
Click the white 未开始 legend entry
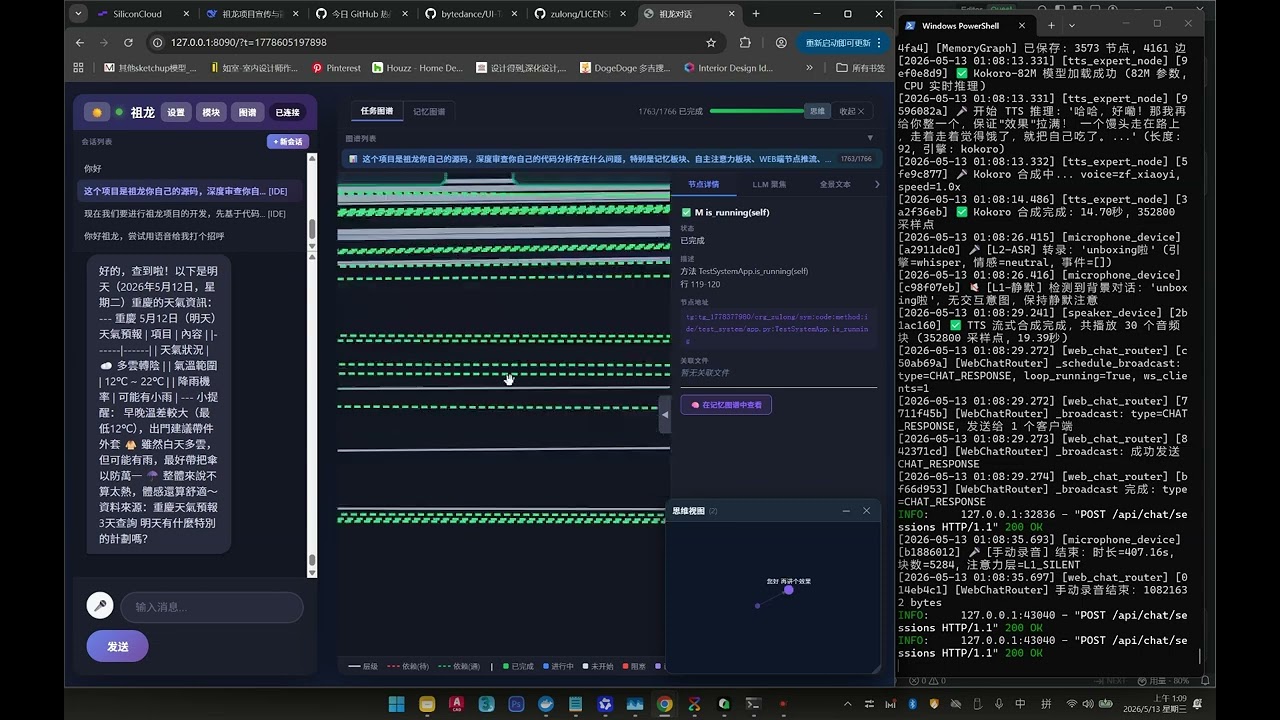598,666
